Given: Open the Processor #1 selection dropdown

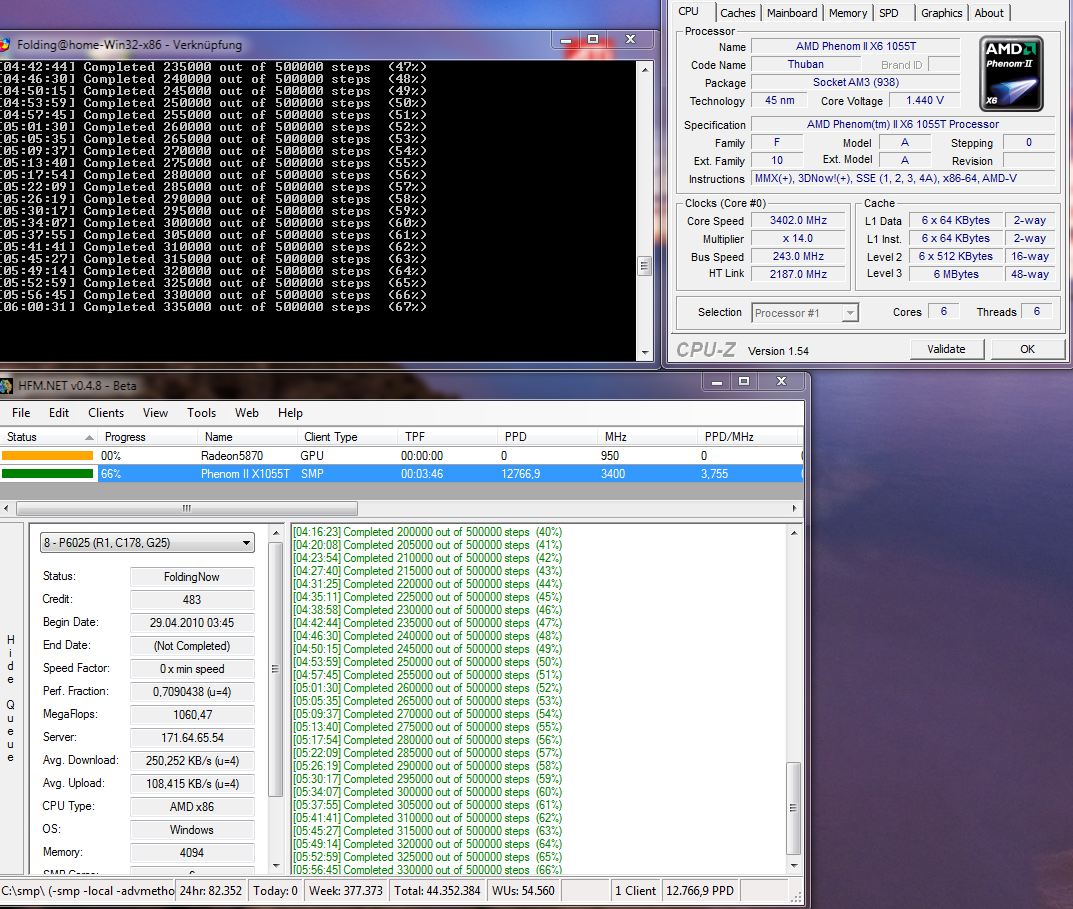Looking at the screenshot, I should [x=805, y=313].
